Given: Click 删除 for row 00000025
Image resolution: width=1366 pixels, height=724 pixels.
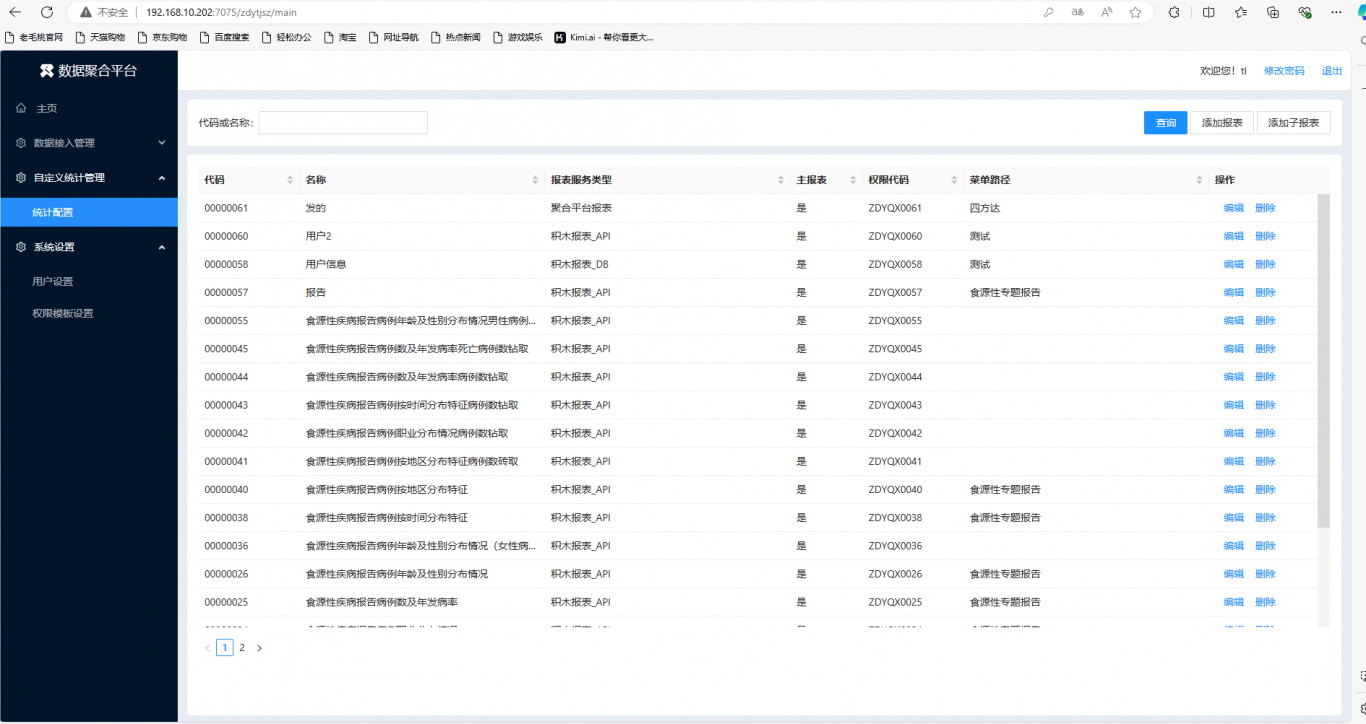Looking at the screenshot, I should click(x=1265, y=602).
